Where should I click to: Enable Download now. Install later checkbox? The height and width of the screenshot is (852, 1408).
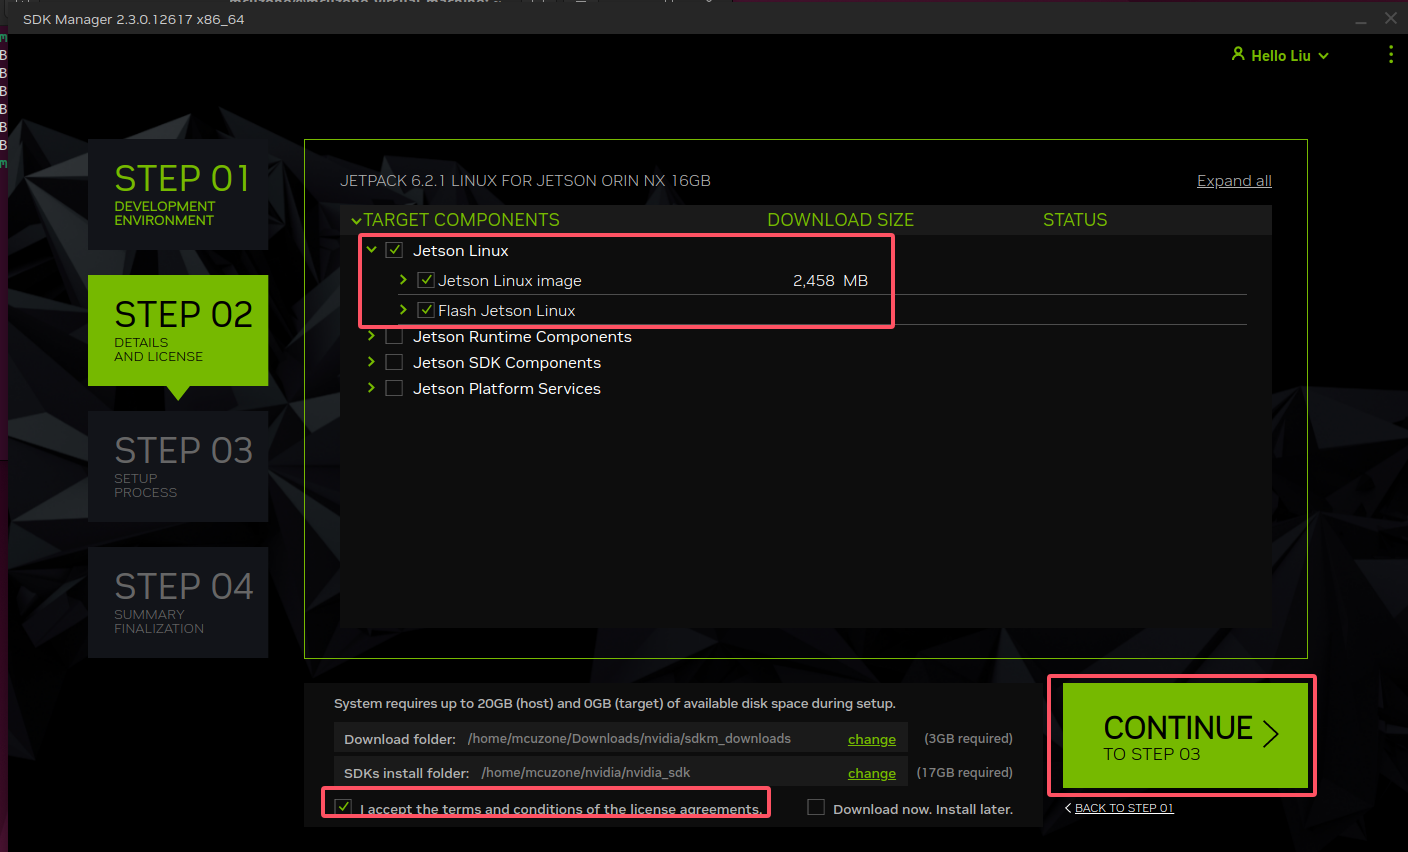point(816,807)
